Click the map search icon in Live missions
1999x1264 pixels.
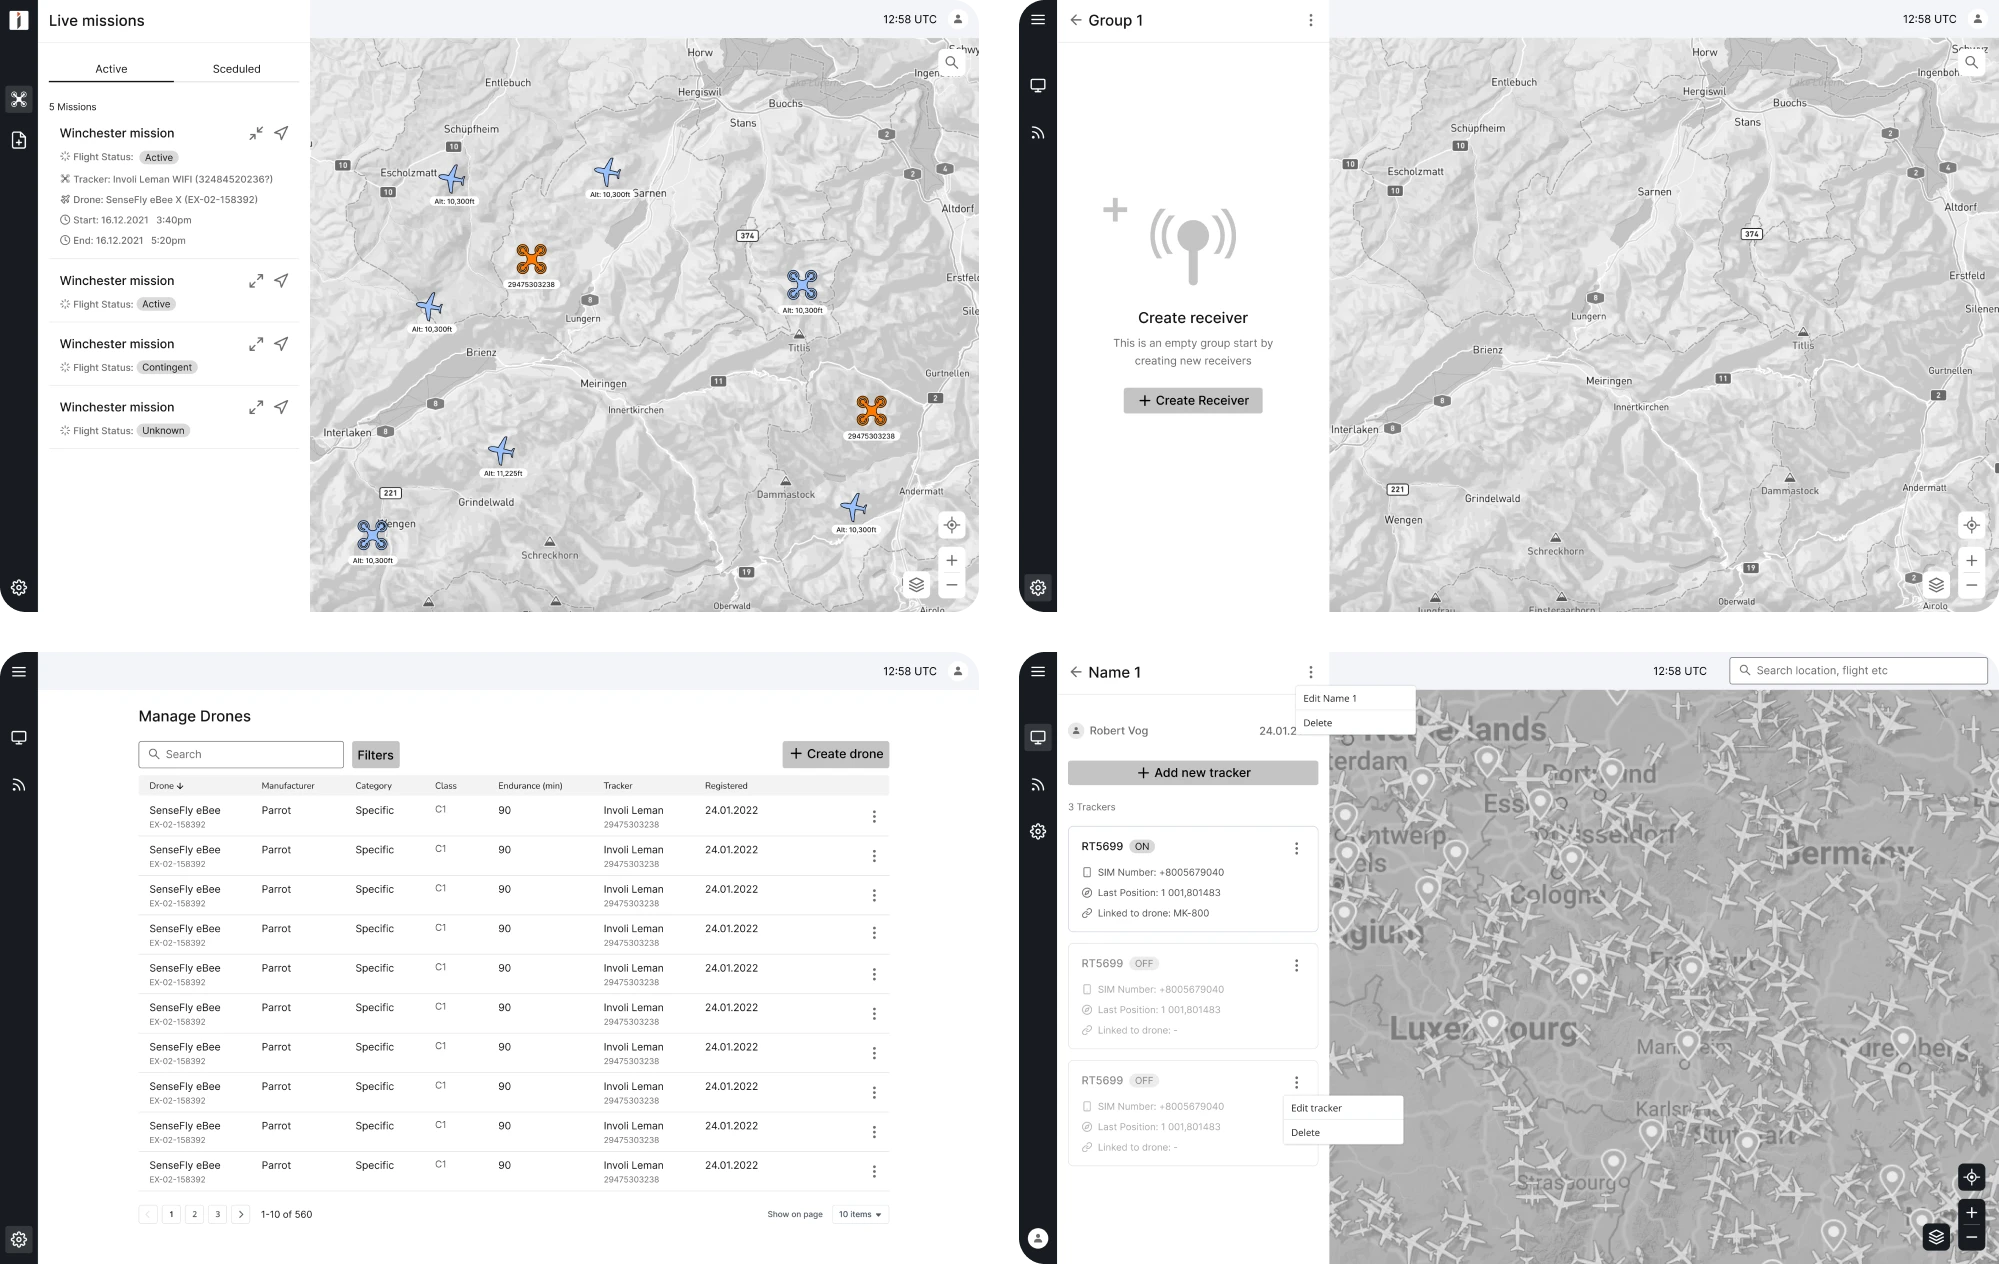951,63
